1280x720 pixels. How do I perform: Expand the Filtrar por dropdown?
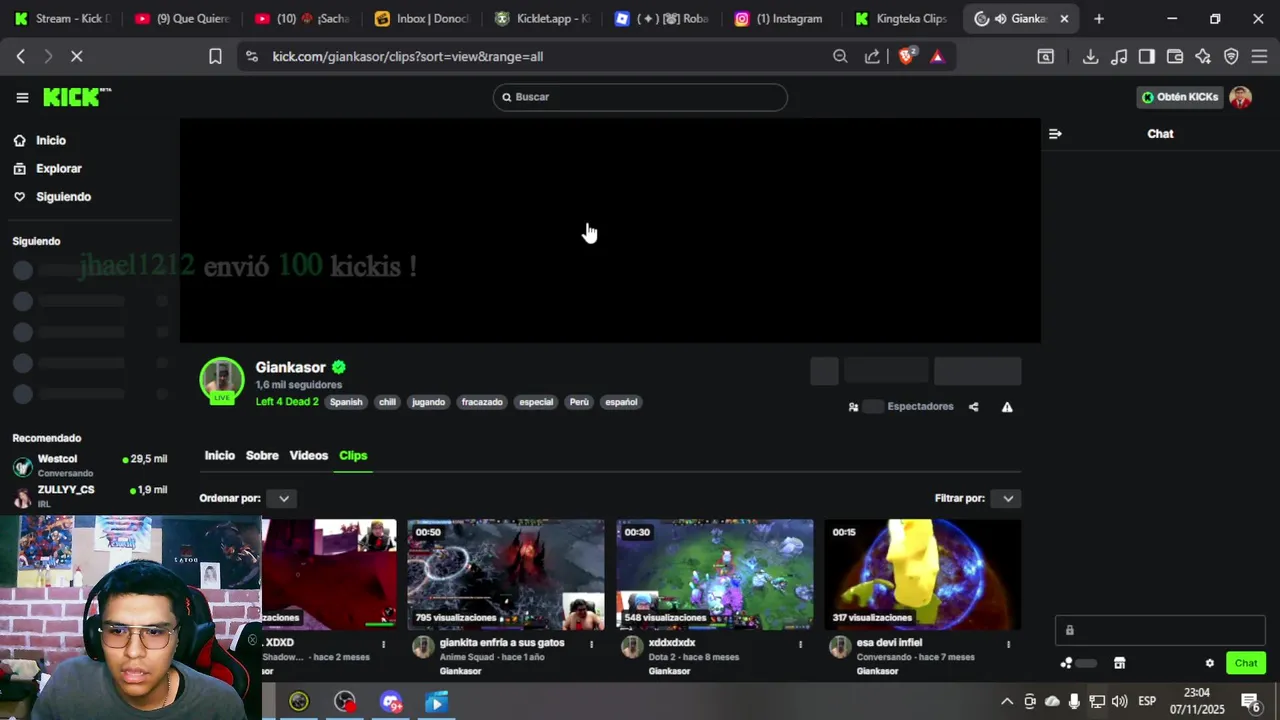[x=1007, y=498]
